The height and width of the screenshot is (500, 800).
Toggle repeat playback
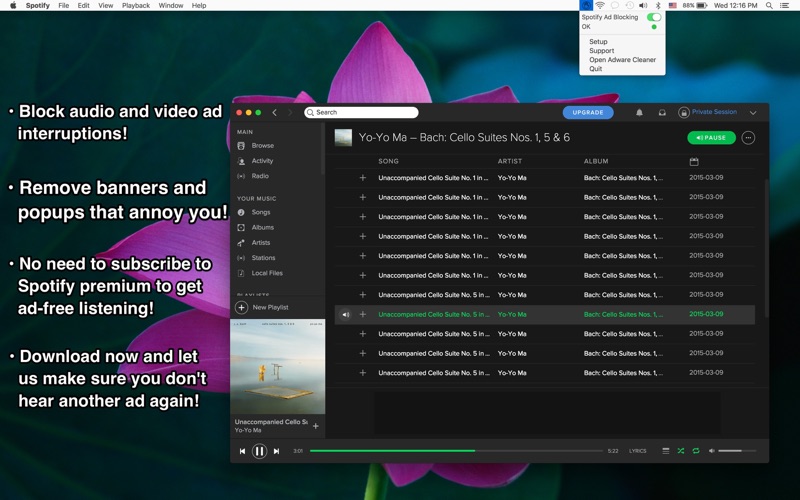(x=696, y=451)
